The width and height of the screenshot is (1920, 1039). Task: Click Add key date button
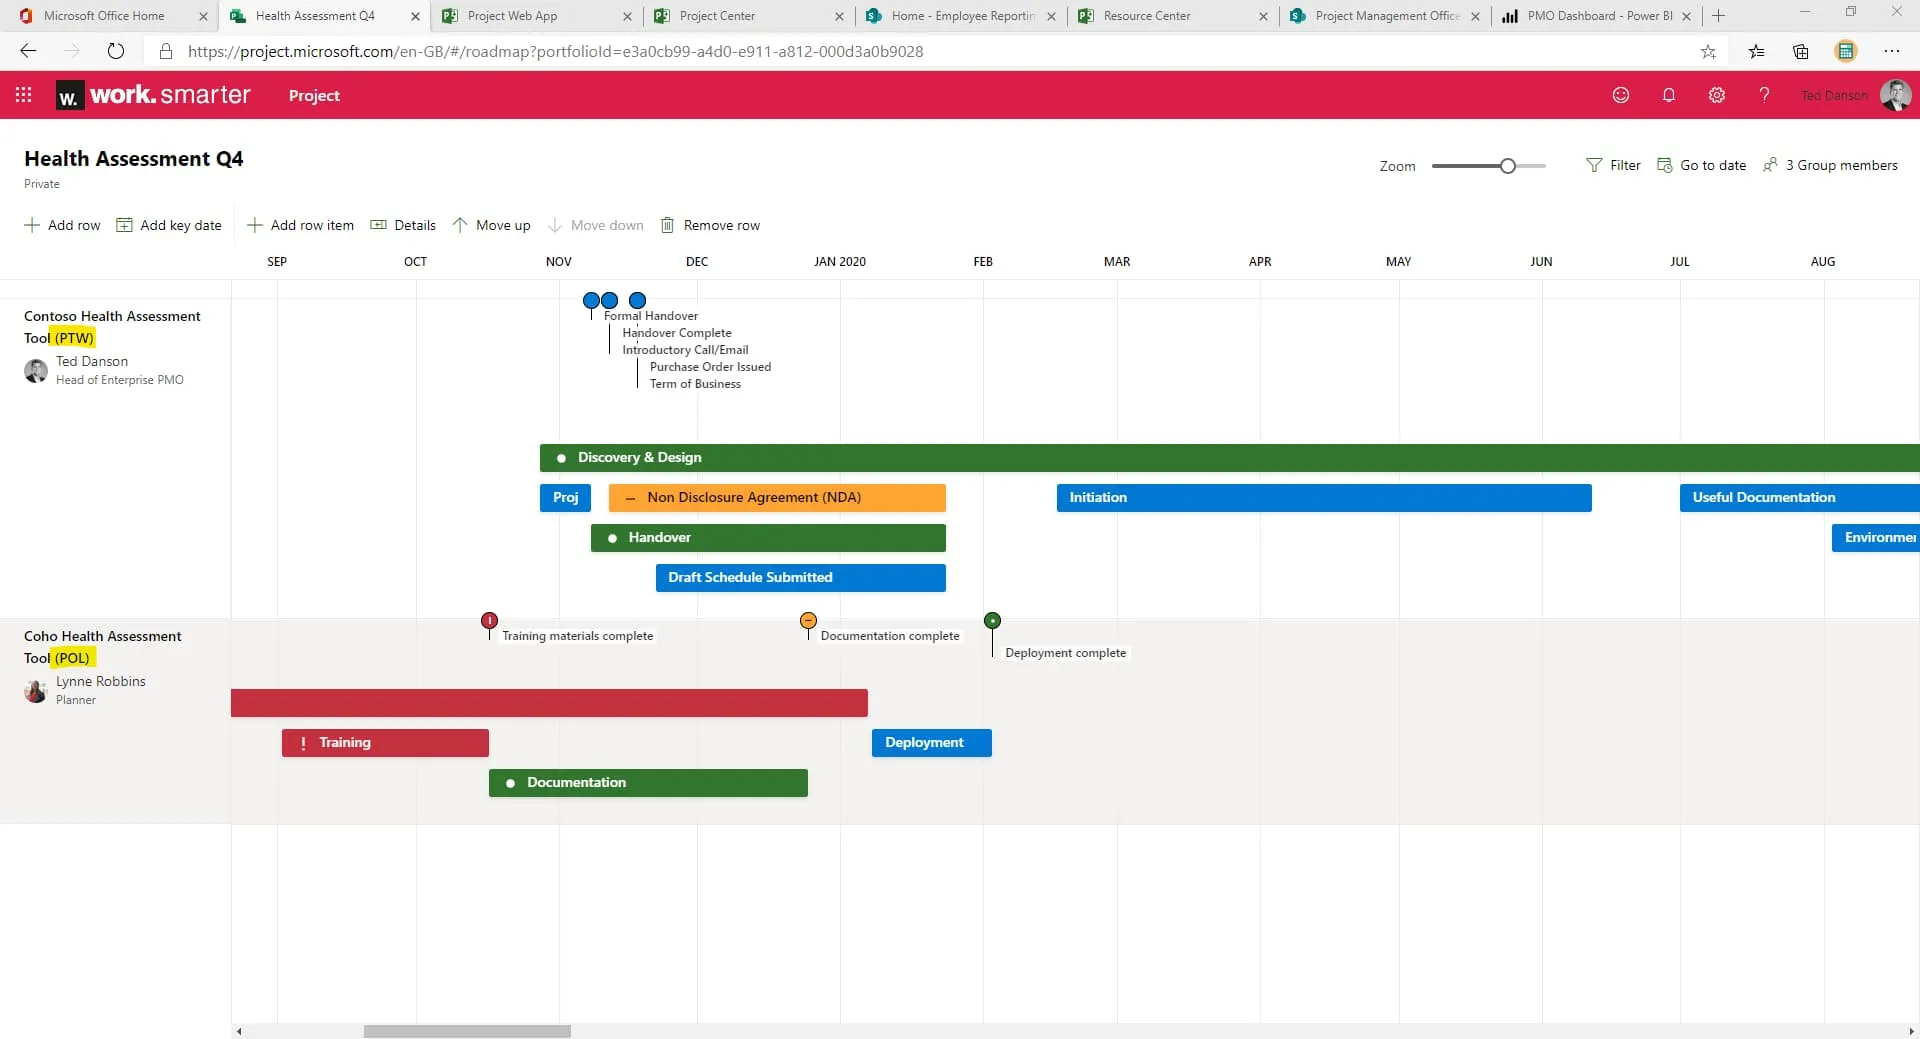tap(169, 225)
